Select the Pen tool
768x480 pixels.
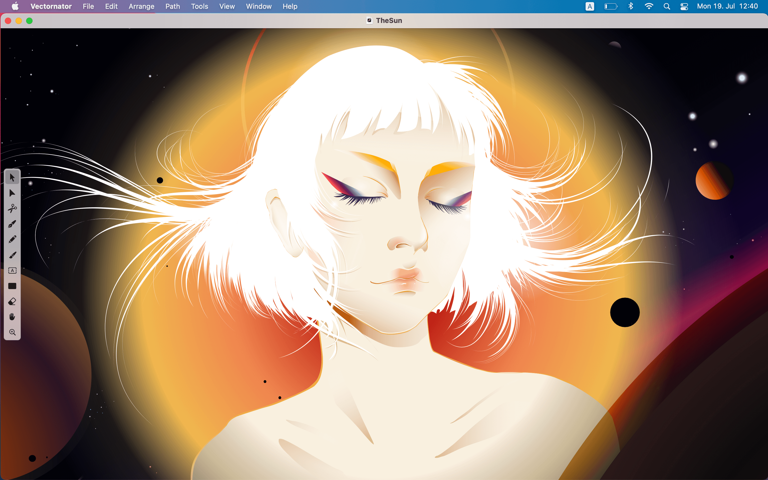point(12,224)
